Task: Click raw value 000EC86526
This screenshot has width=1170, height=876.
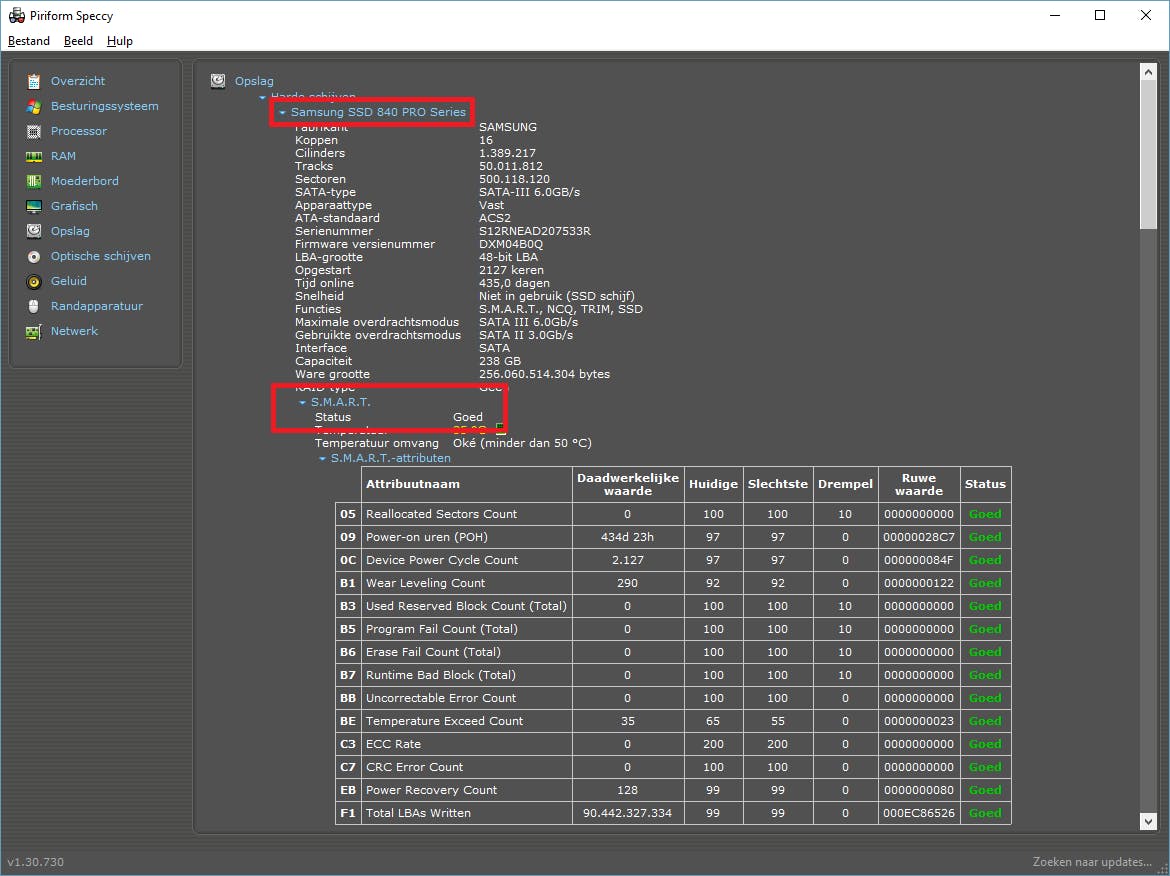Action: [x=919, y=813]
